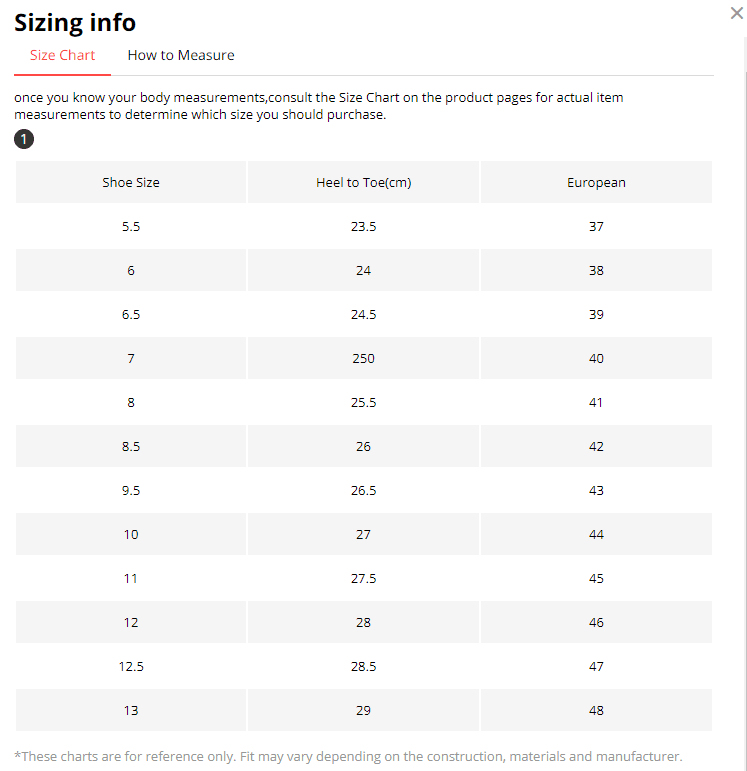The image size is (747, 771).
Task: Click the numbered step 1 badge
Action: [x=24, y=139]
